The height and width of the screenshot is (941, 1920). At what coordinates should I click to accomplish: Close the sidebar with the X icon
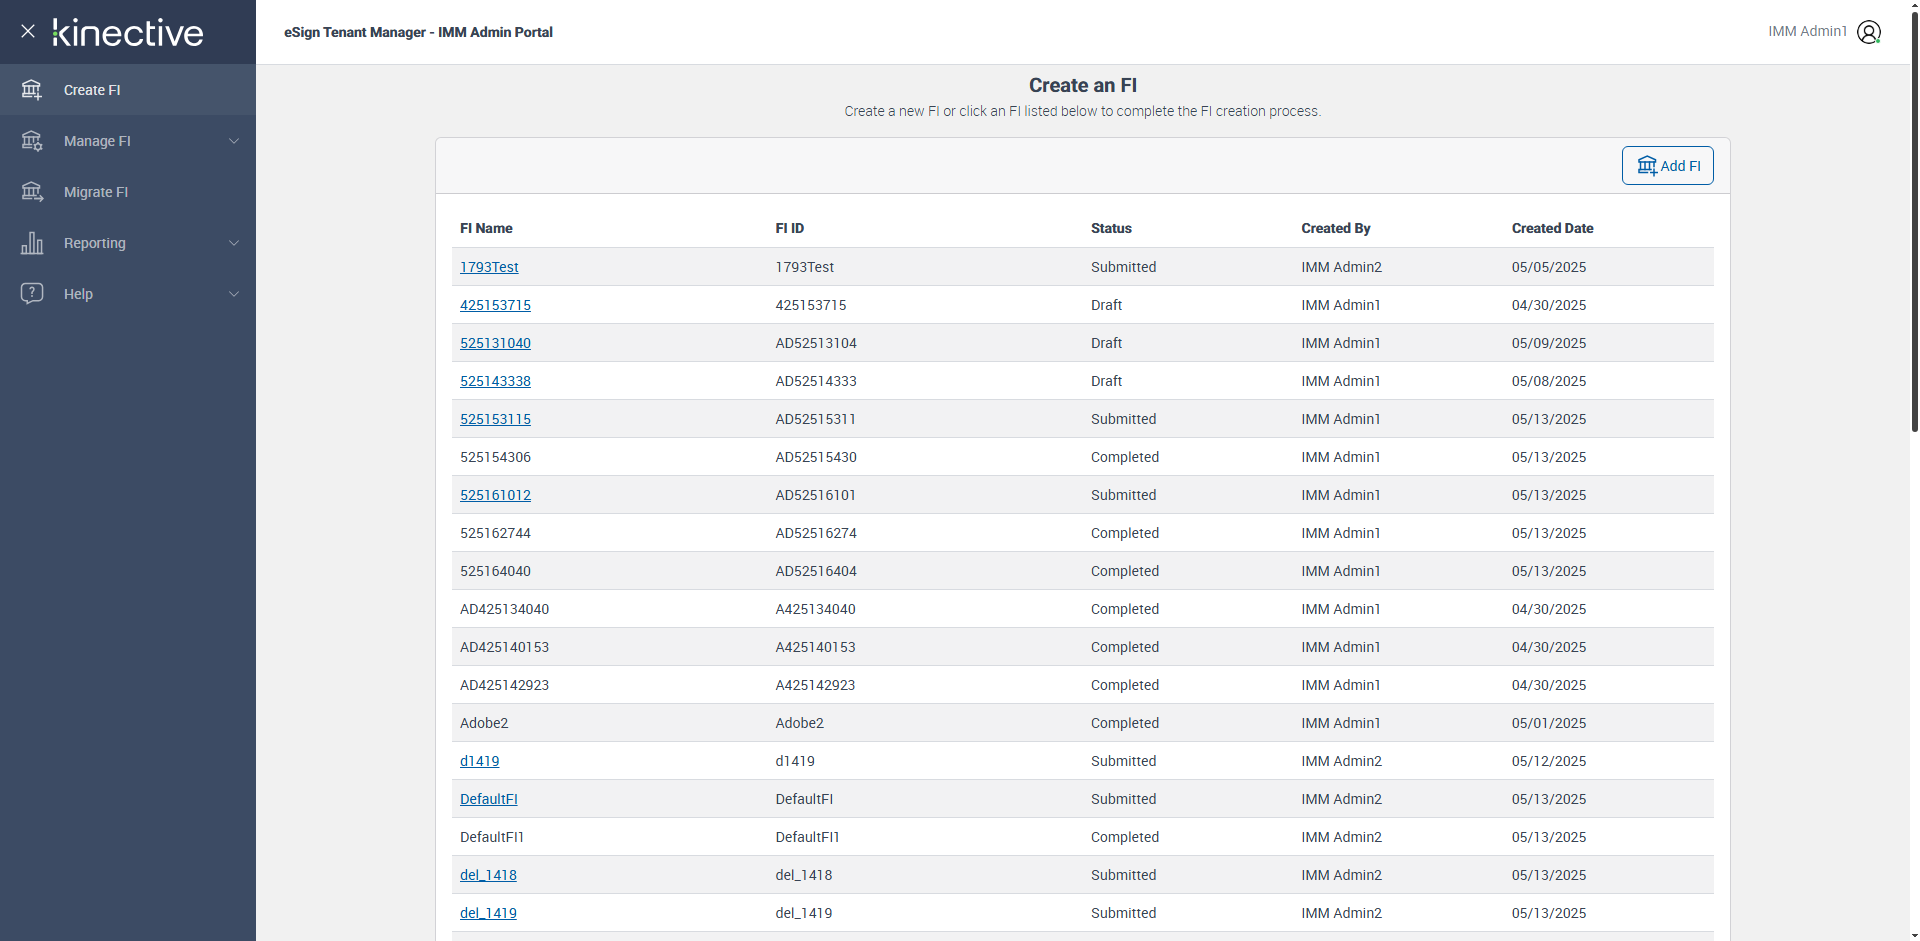28,31
